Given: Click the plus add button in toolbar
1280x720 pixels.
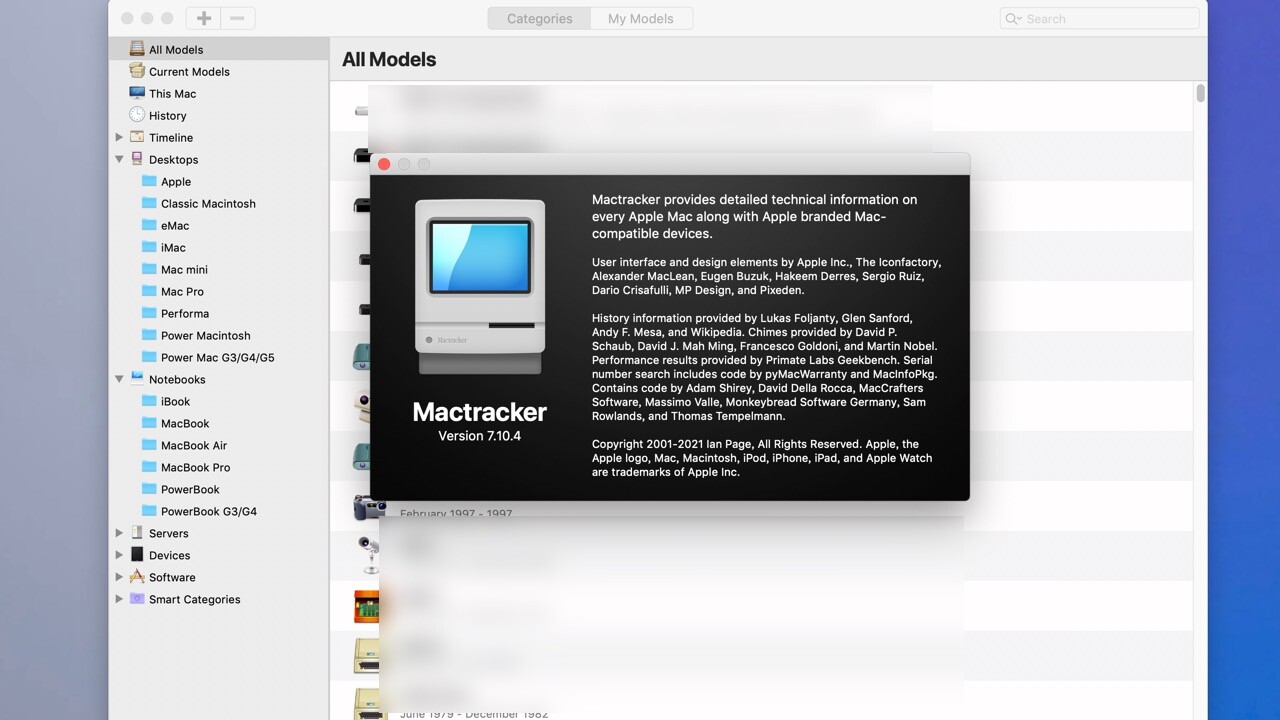Looking at the screenshot, I should click(x=204, y=18).
